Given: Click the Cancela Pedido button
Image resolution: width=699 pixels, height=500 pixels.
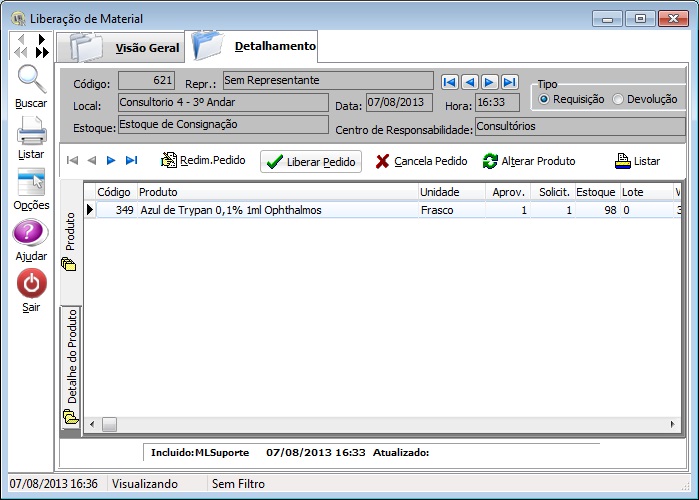Looking at the screenshot, I should click(x=421, y=161).
